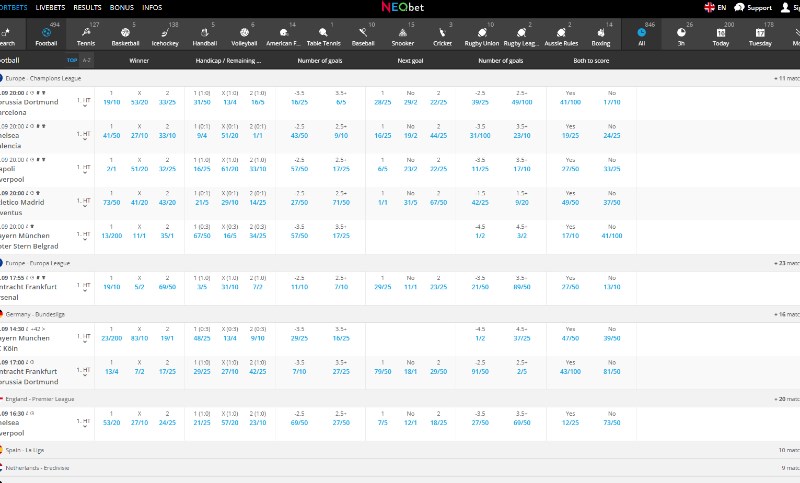Expand 1.HT dropdown for Atletico Madrid Juventus
Screen dimensions: 800x483
pos(84,202)
